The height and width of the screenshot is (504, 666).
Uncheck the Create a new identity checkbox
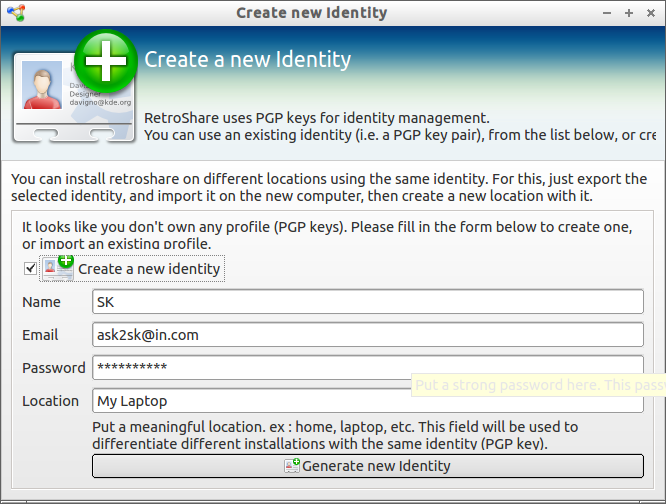[30, 268]
